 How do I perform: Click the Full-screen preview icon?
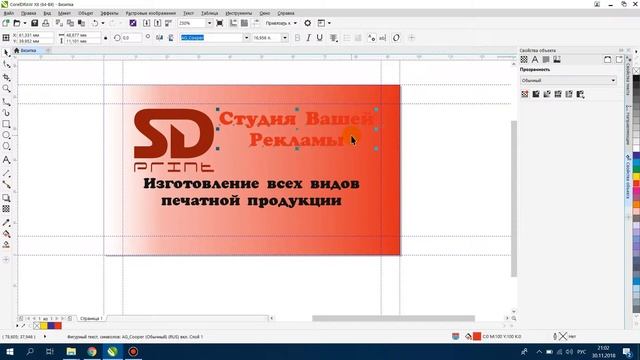[x=220, y=23]
